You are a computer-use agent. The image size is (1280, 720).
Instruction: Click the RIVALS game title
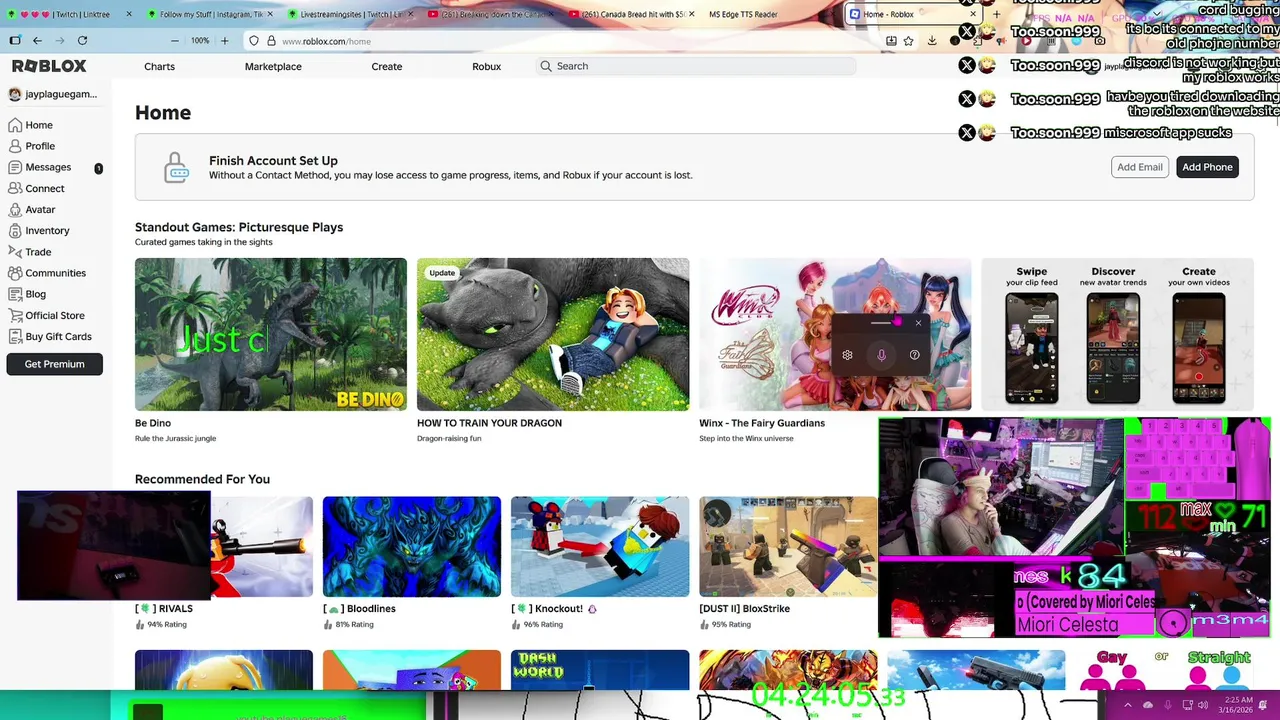click(x=164, y=608)
